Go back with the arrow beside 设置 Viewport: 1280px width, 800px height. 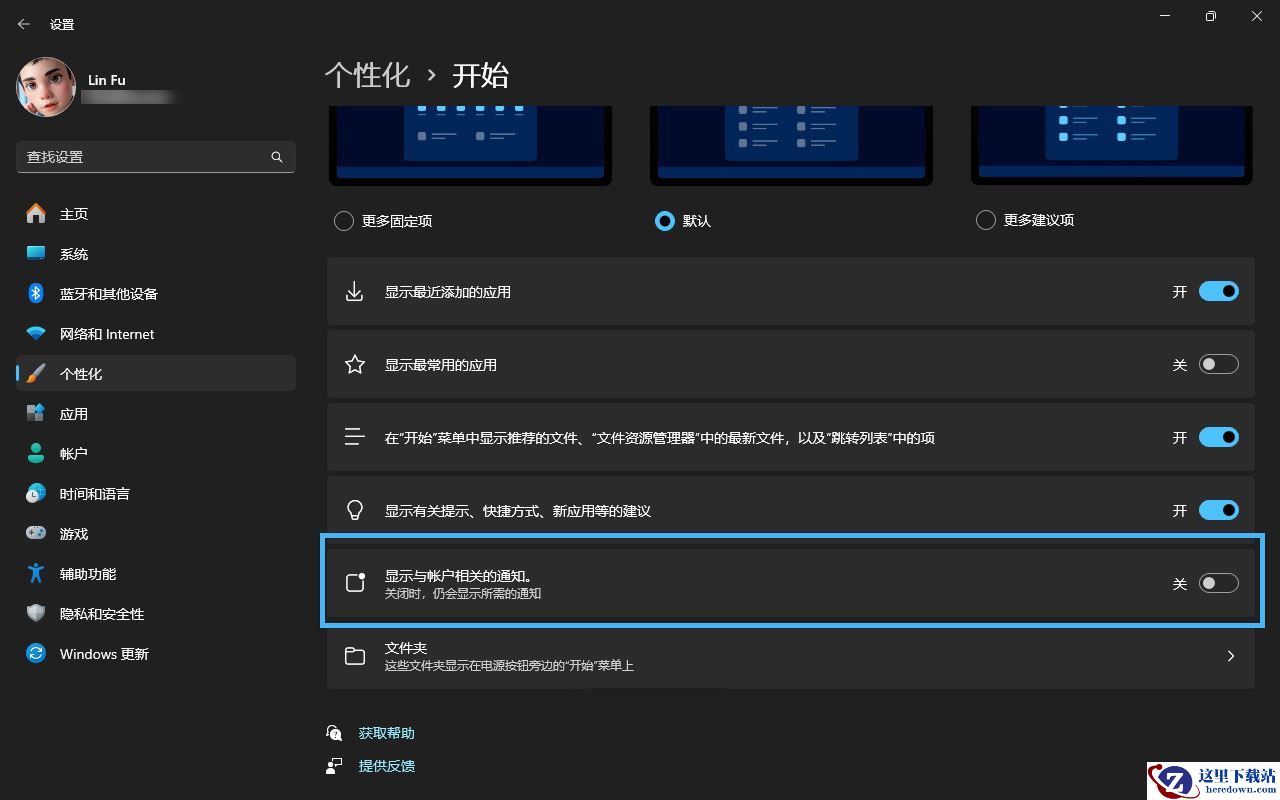coord(24,24)
